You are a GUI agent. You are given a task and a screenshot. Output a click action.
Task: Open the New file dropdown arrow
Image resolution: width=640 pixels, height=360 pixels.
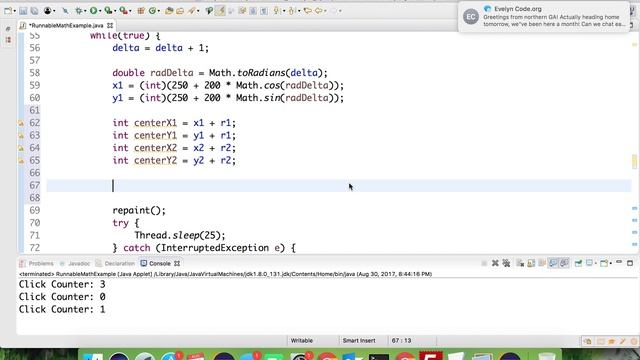pos(15,11)
